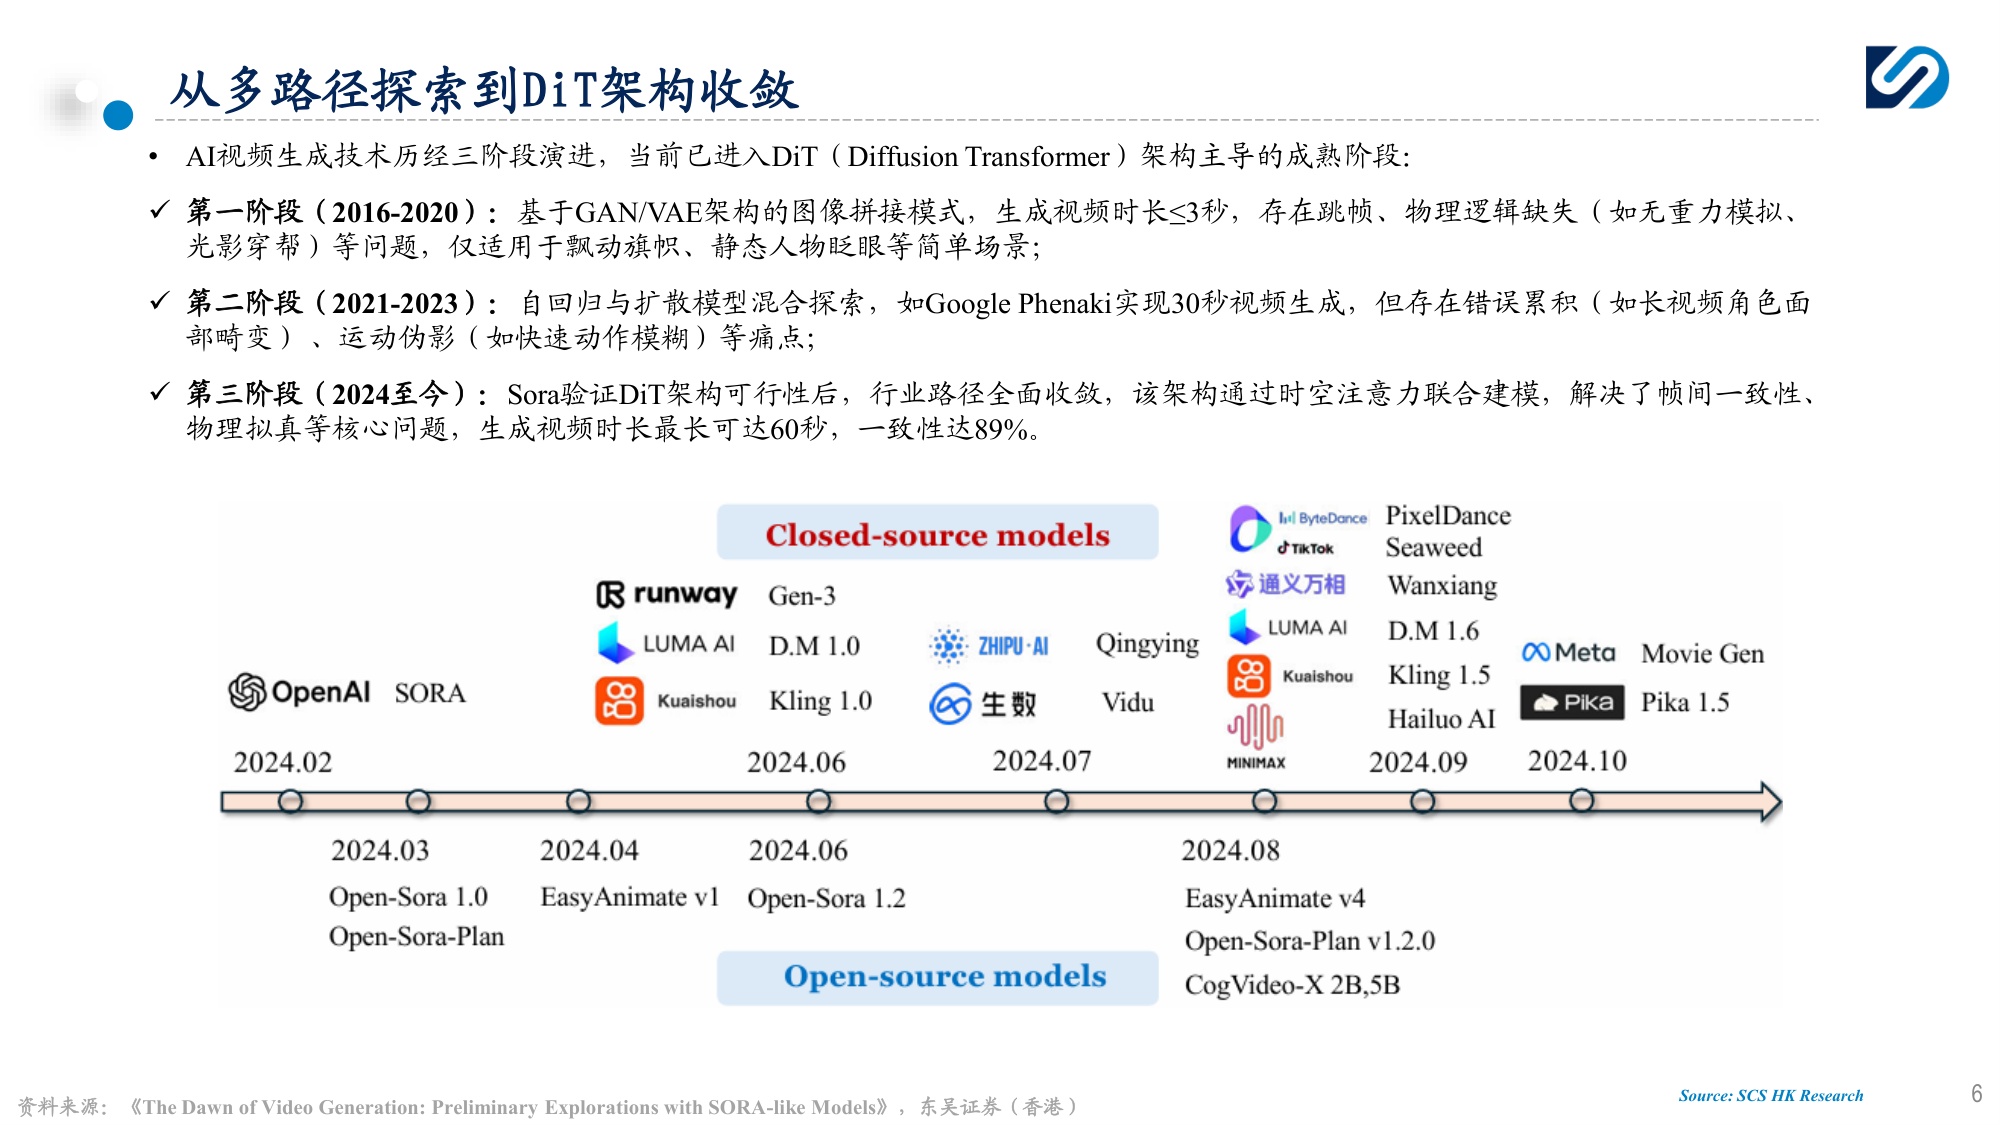This screenshot has height=1125, width=2000.
Task: Click the 第一阶段（2016-2020） heading
Action: coord(341,212)
